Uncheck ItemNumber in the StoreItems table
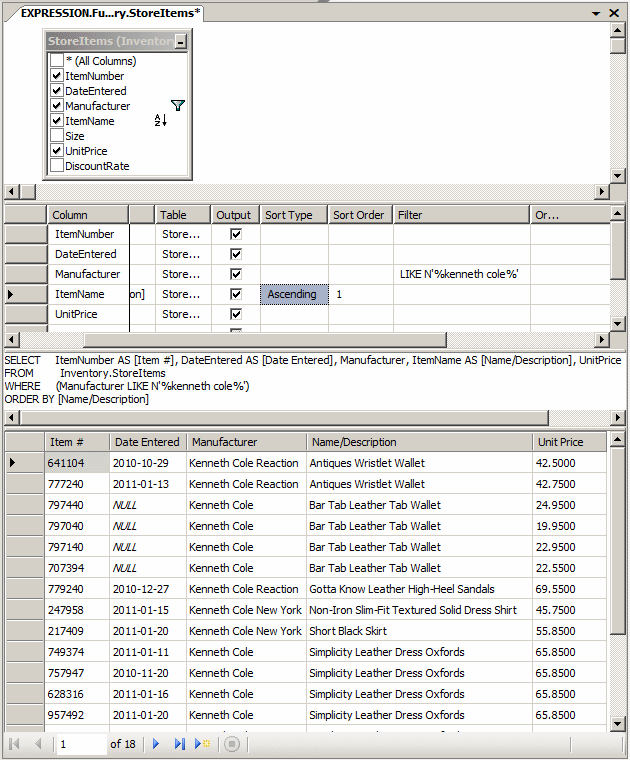Viewport: 630px width, 760px height. tap(57, 76)
